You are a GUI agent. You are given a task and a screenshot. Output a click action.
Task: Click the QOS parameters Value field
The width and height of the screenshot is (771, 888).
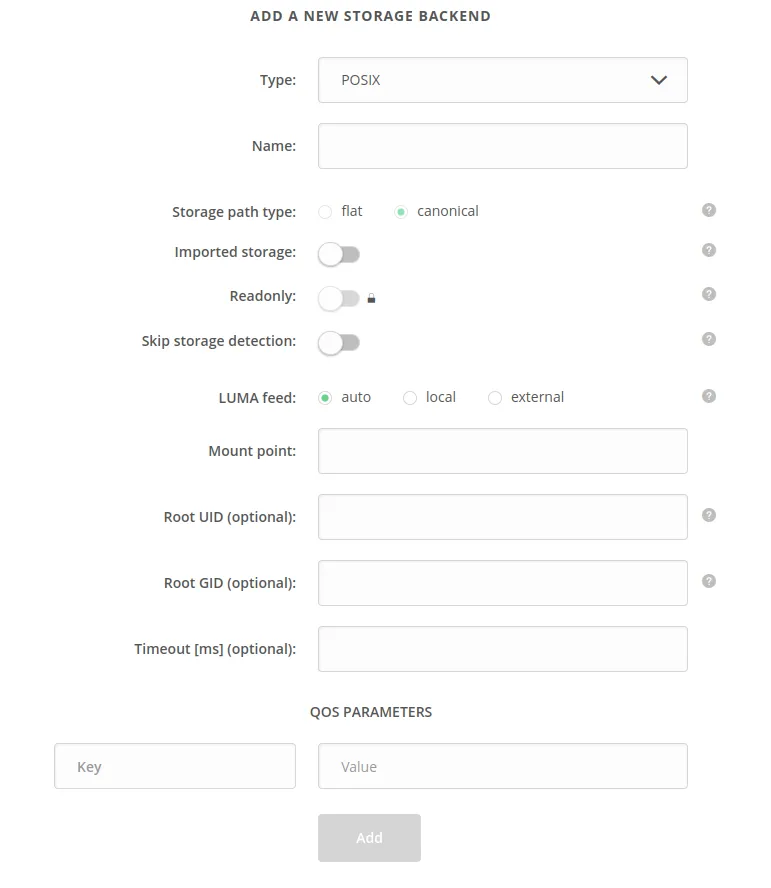point(502,766)
